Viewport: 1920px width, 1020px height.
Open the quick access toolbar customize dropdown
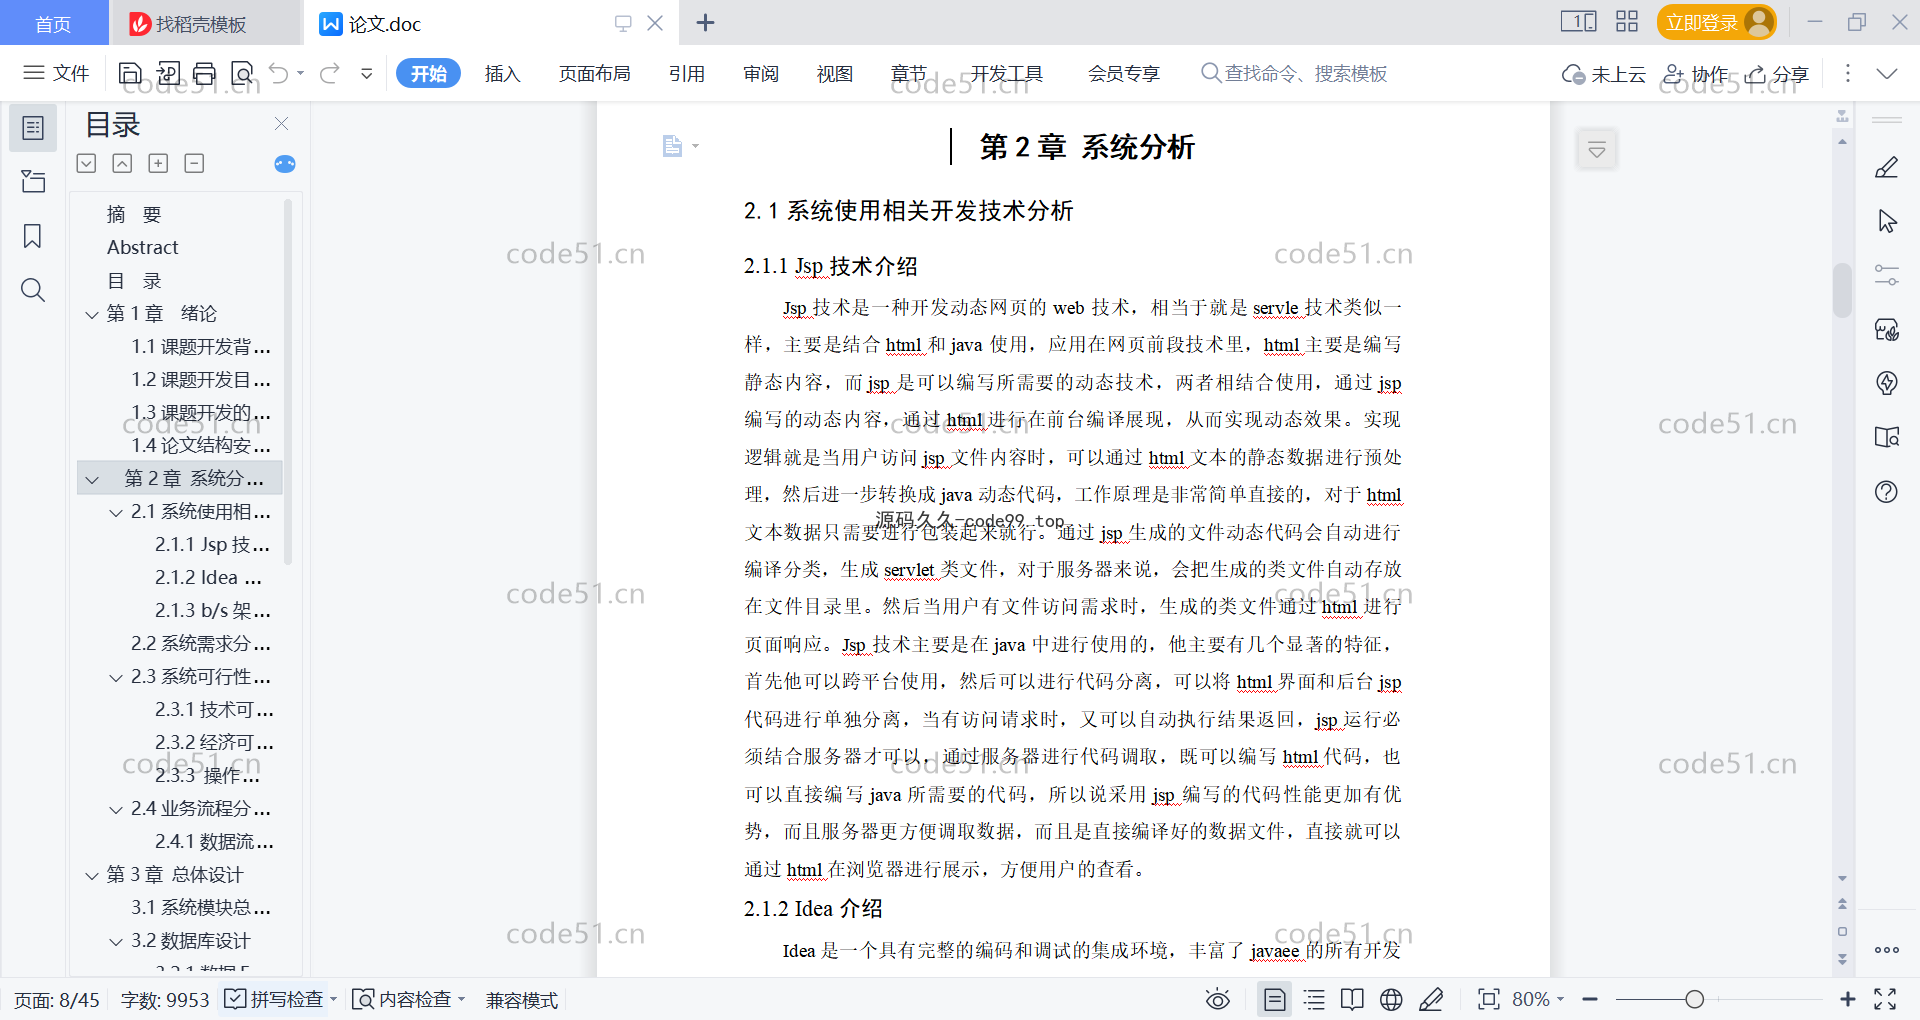(x=367, y=73)
